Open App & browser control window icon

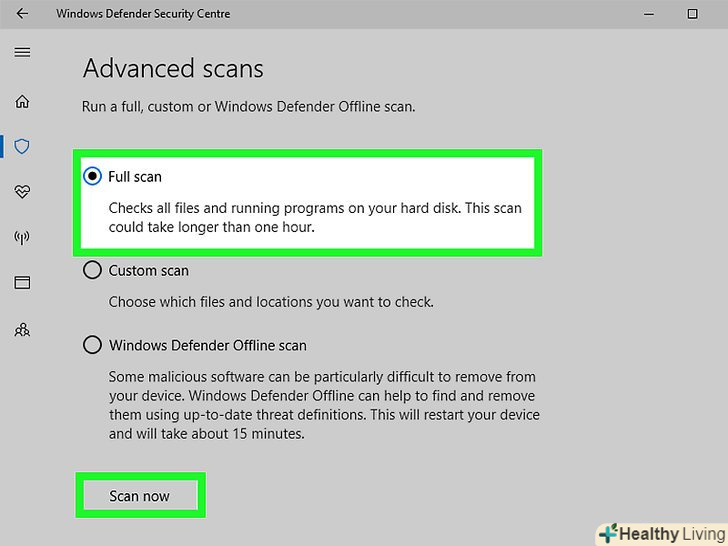(x=22, y=282)
